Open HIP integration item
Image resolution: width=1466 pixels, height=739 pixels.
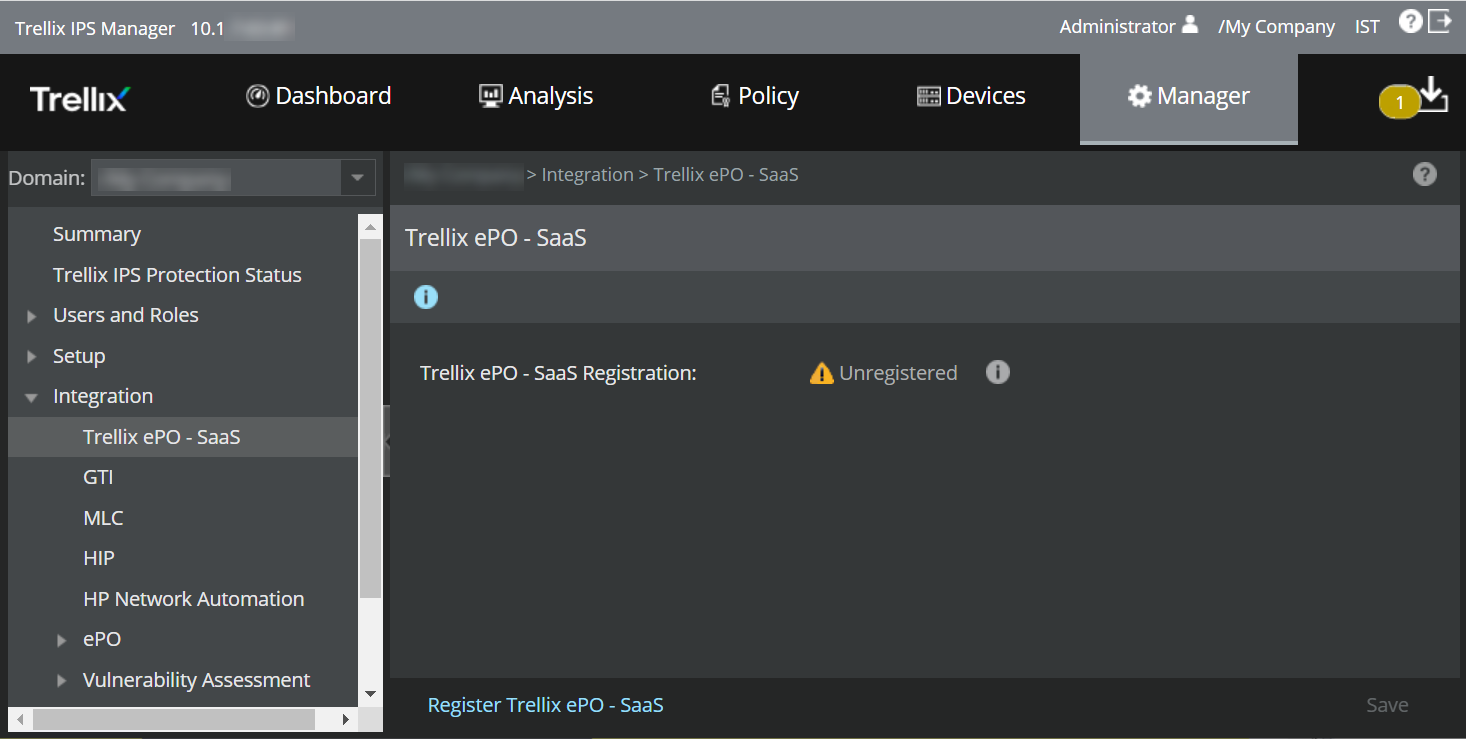tap(99, 558)
